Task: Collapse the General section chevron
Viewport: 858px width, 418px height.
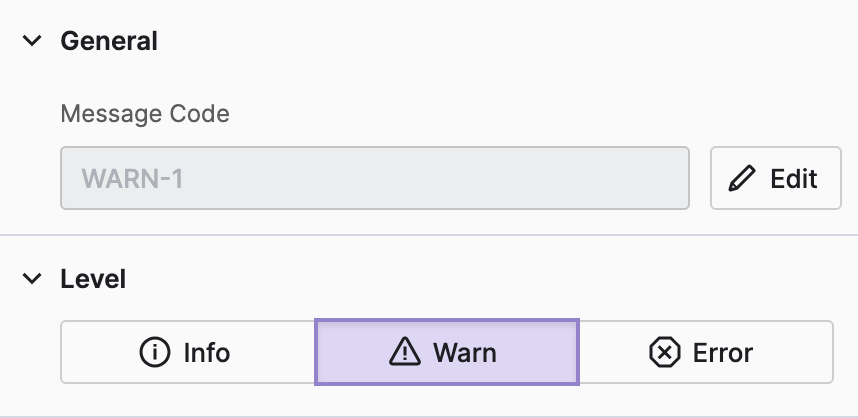Action: point(33,41)
